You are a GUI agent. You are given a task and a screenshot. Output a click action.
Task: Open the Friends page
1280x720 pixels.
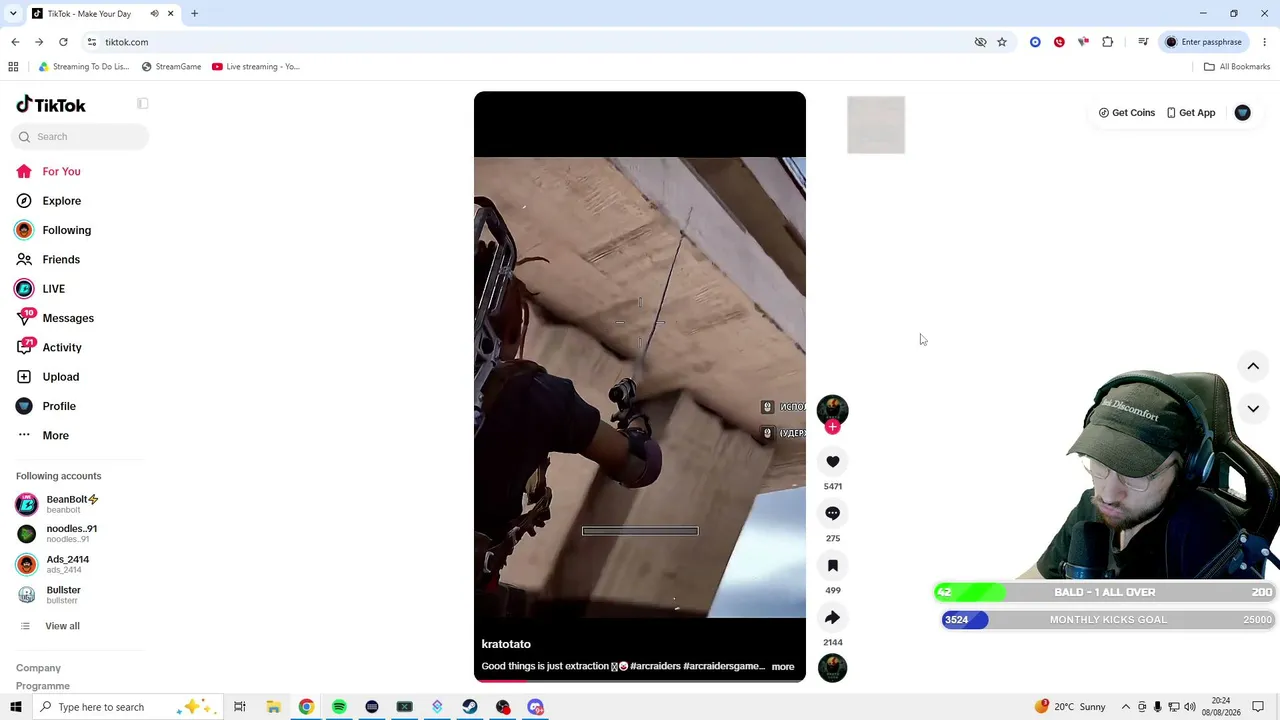pyautogui.click(x=61, y=259)
